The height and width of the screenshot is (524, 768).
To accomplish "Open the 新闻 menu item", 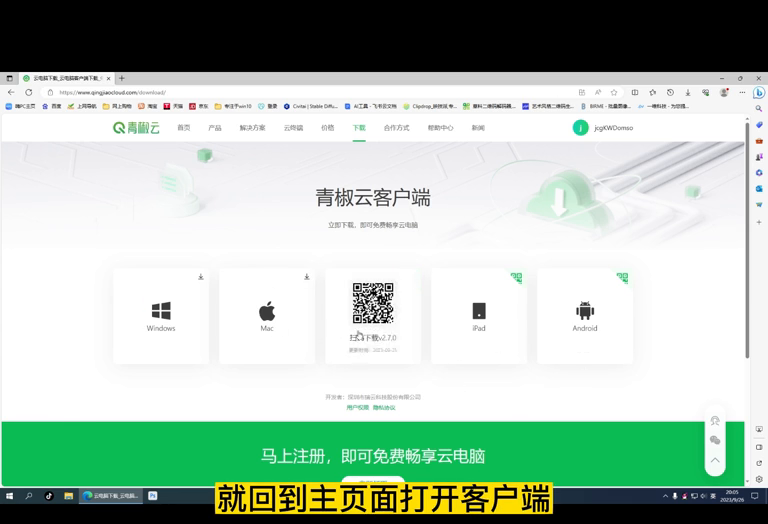I will point(478,128).
